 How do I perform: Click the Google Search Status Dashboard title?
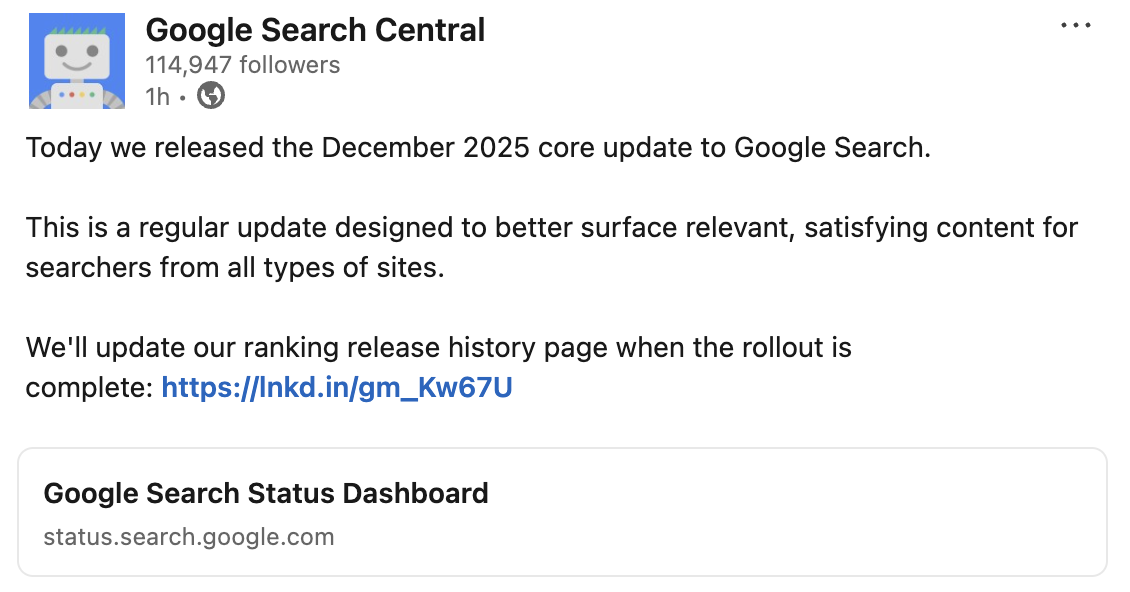click(x=266, y=493)
